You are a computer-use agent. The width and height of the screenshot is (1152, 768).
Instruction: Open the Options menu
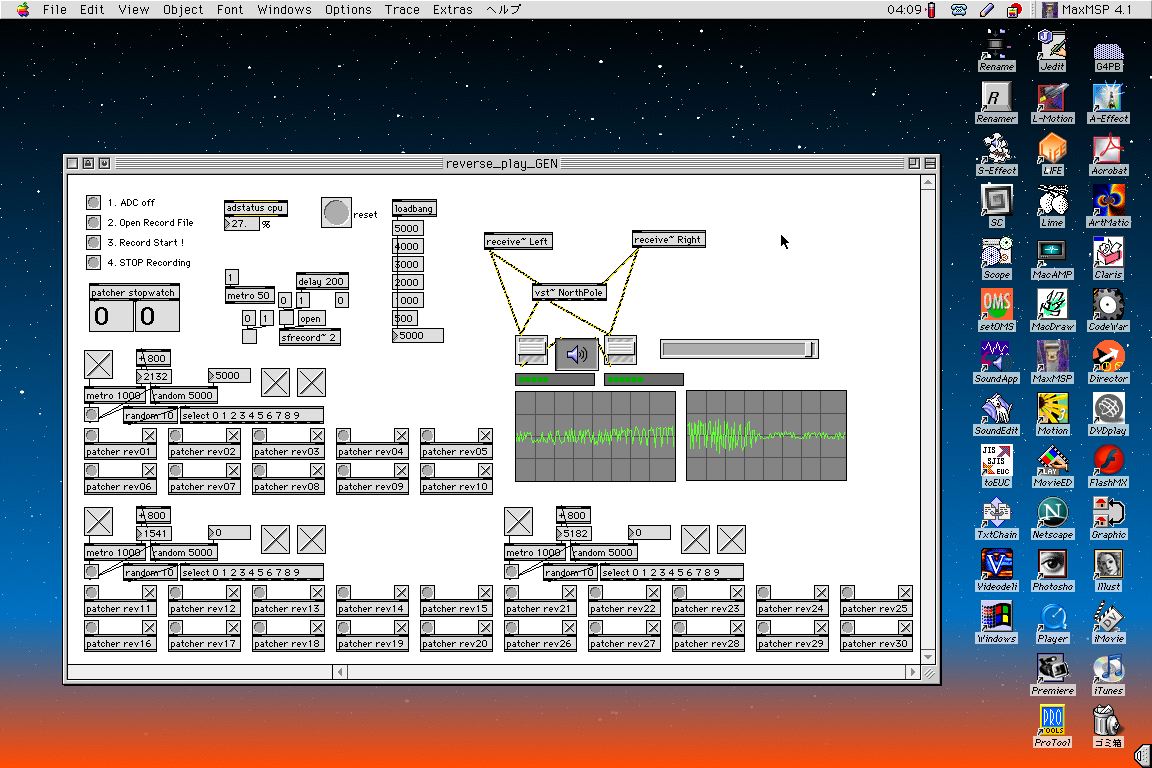pos(348,10)
